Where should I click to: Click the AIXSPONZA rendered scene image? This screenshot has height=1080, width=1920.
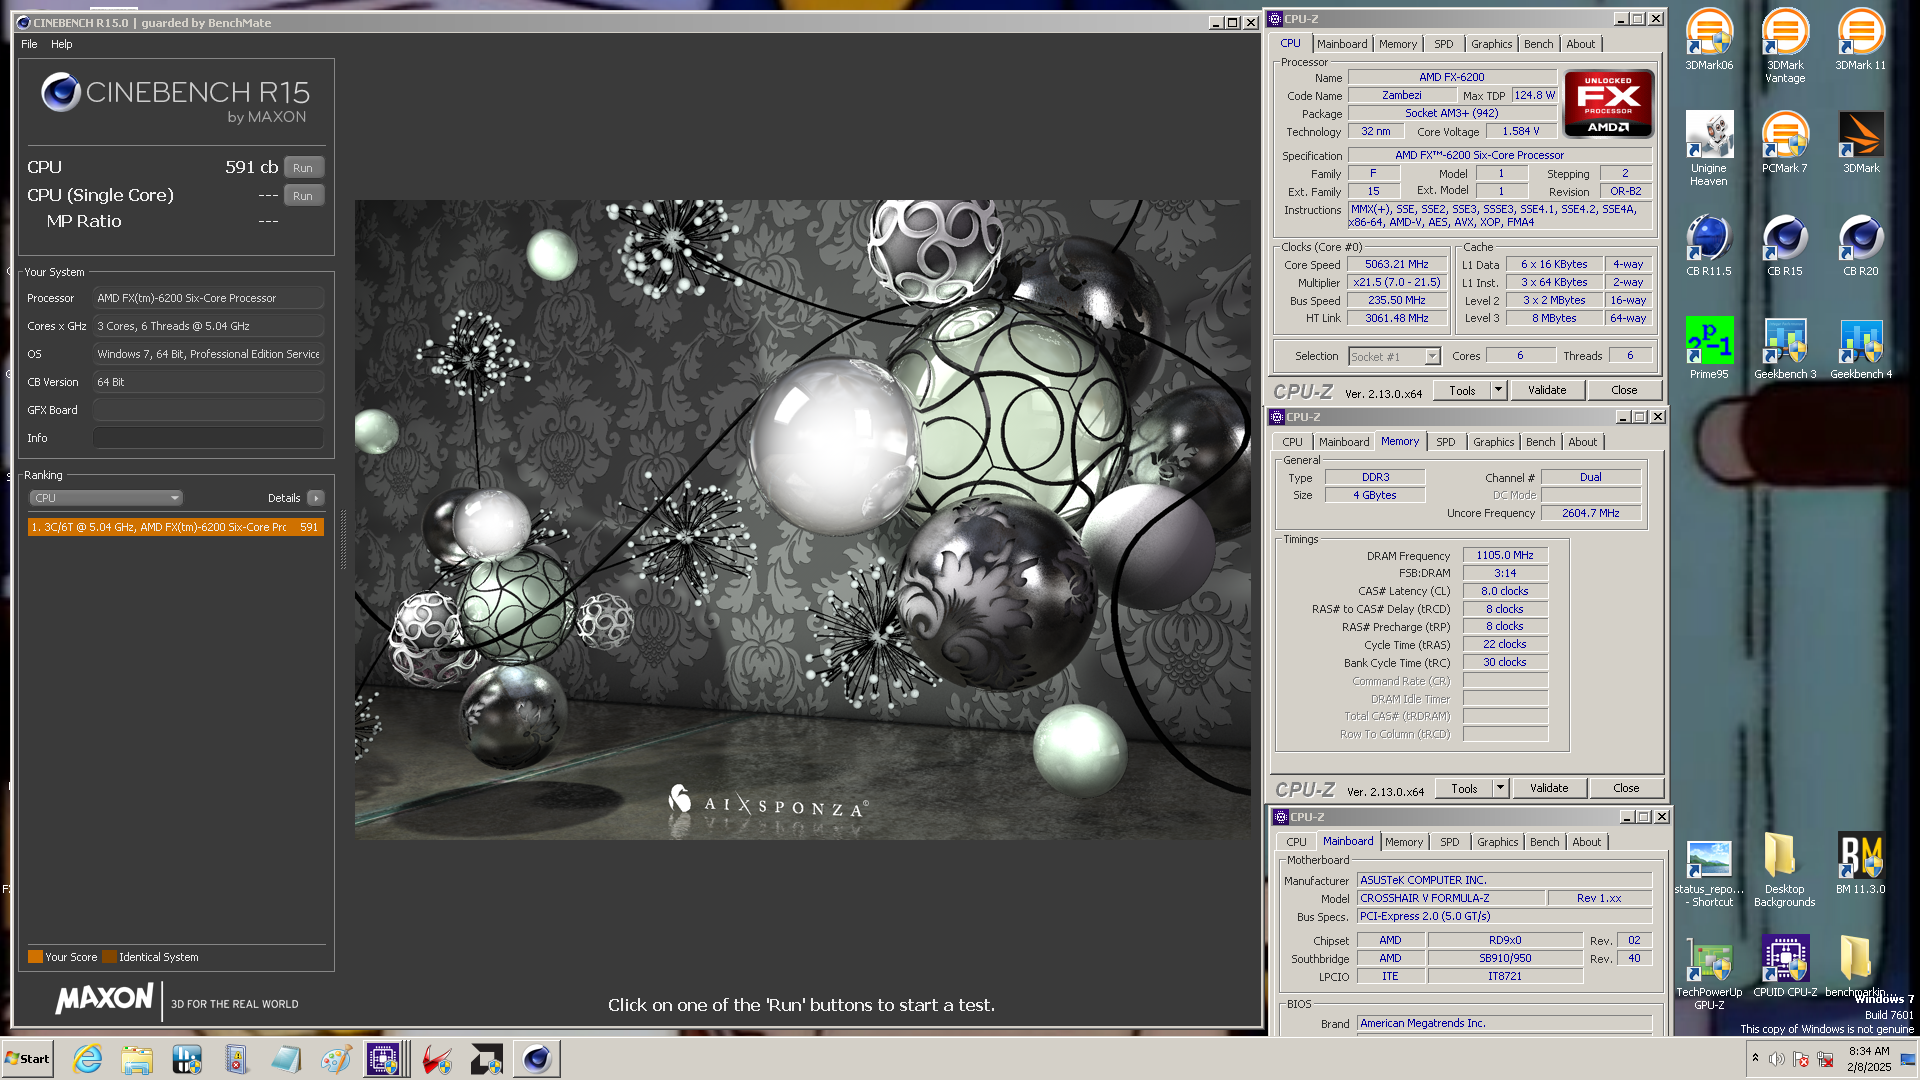pos(802,520)
